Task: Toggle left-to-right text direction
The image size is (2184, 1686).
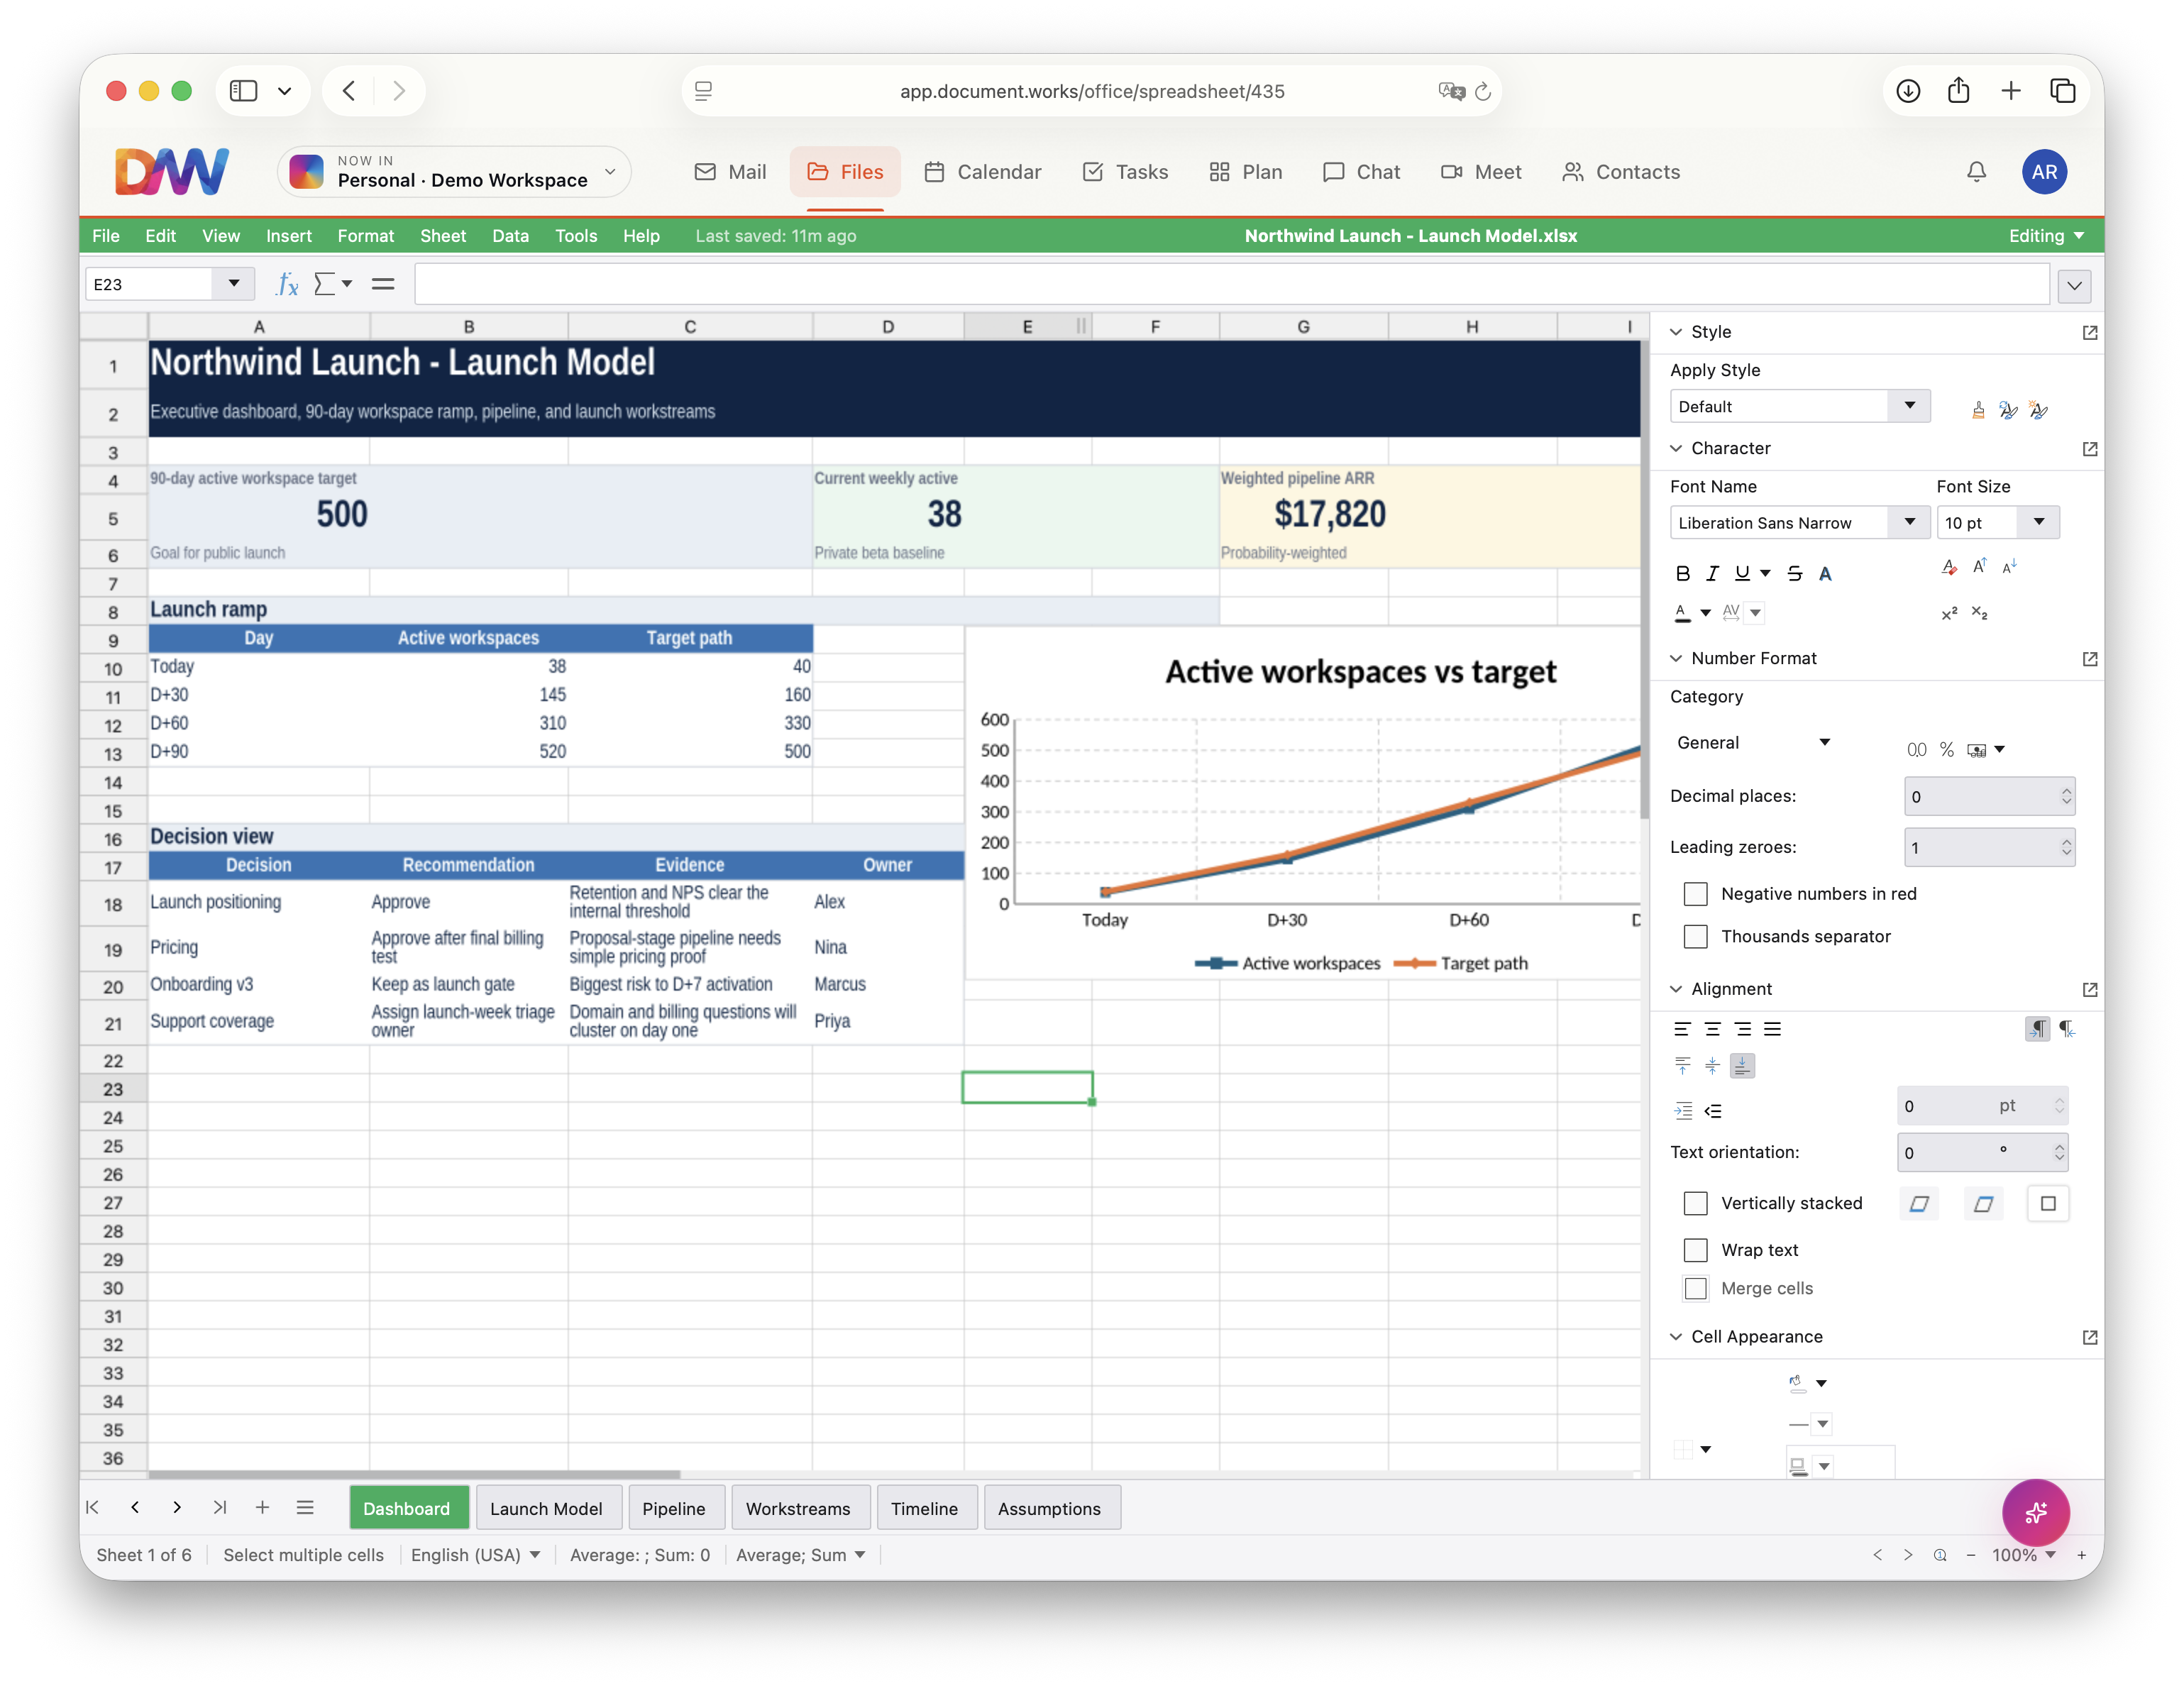Action: coord(2037,1029)
